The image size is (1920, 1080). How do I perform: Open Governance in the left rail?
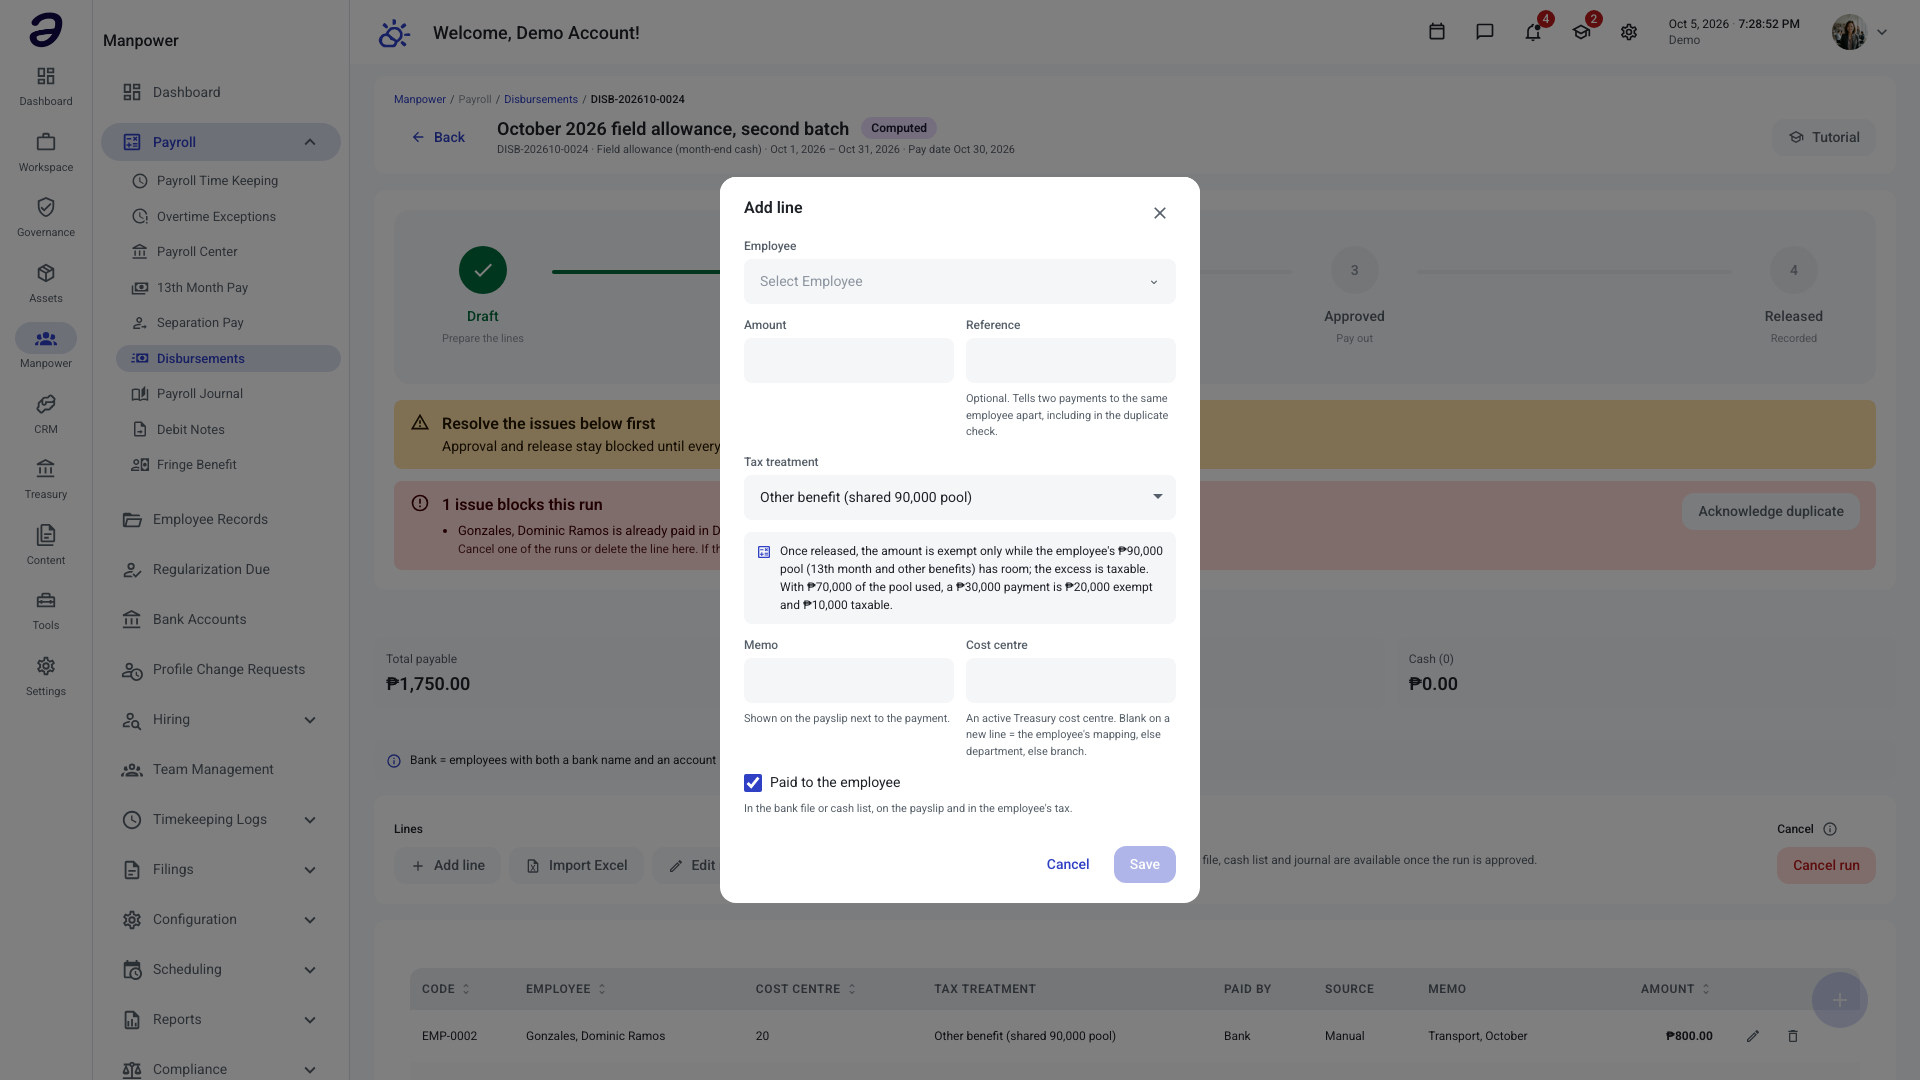tap(46, 217)
